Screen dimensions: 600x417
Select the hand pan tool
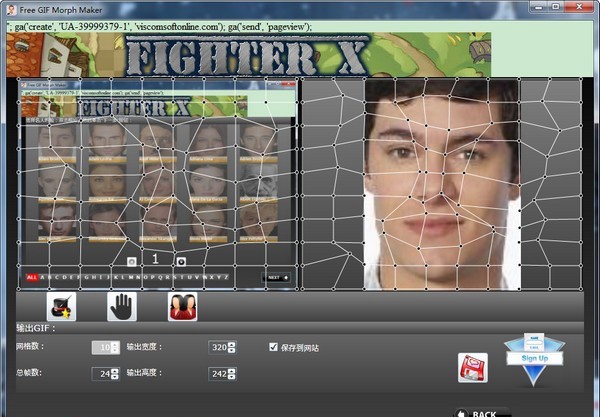coord(122,307)
